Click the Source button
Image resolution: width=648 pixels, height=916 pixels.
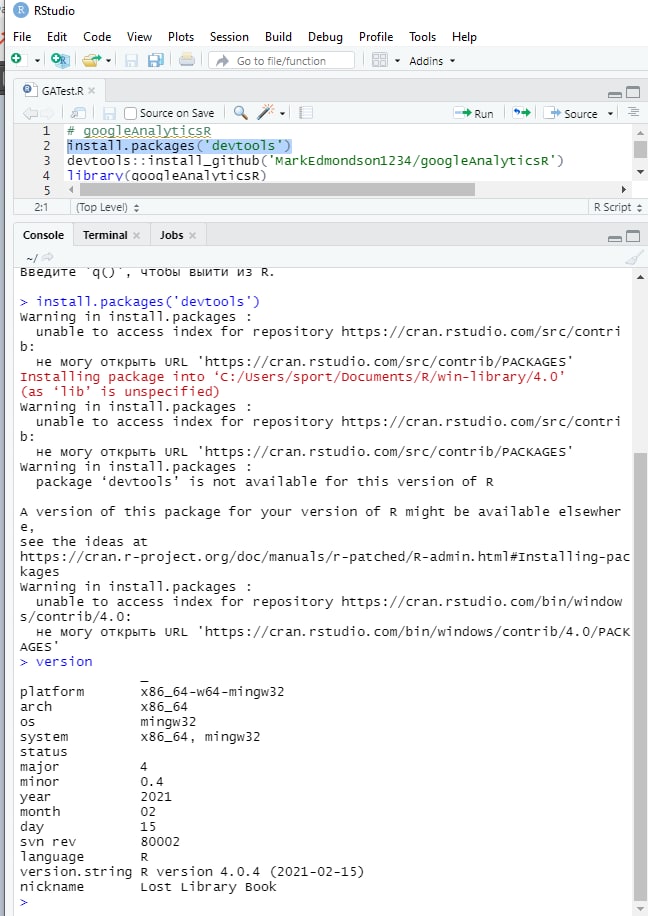(570, 113)
